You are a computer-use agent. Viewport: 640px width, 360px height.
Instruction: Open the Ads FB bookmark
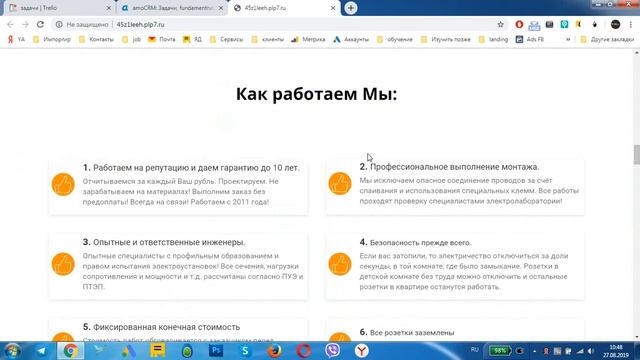pos(530,40)
